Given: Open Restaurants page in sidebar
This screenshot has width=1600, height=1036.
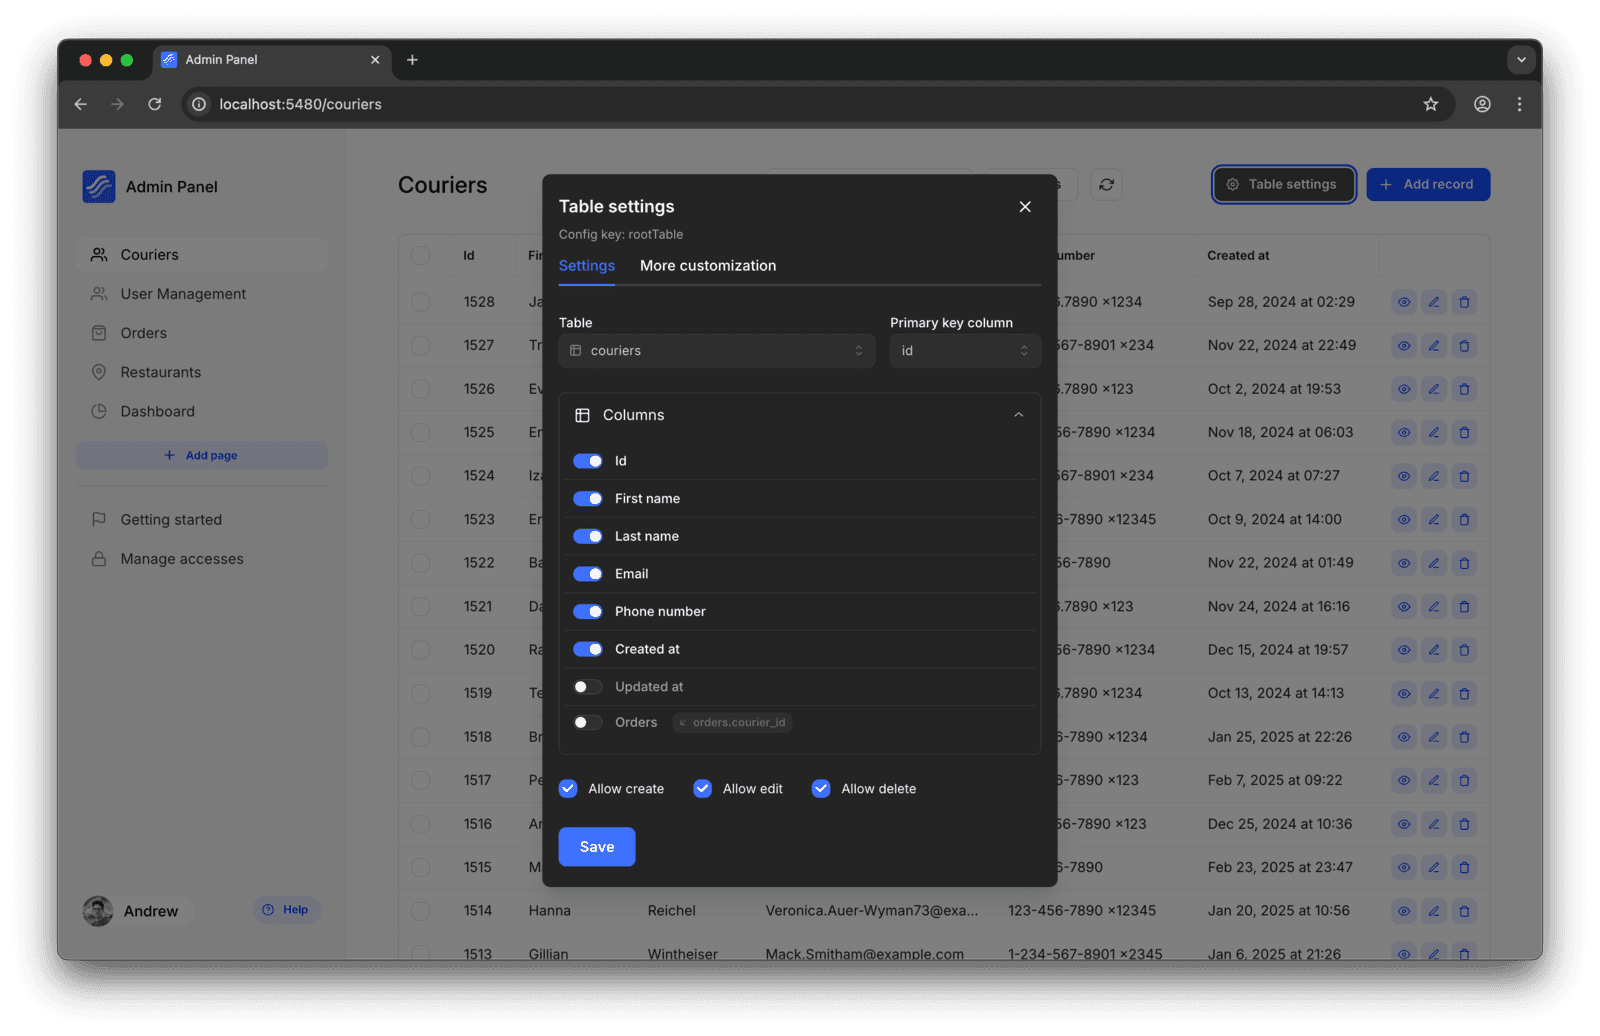Looking at the screenshot, I should [x=202, y=372].
